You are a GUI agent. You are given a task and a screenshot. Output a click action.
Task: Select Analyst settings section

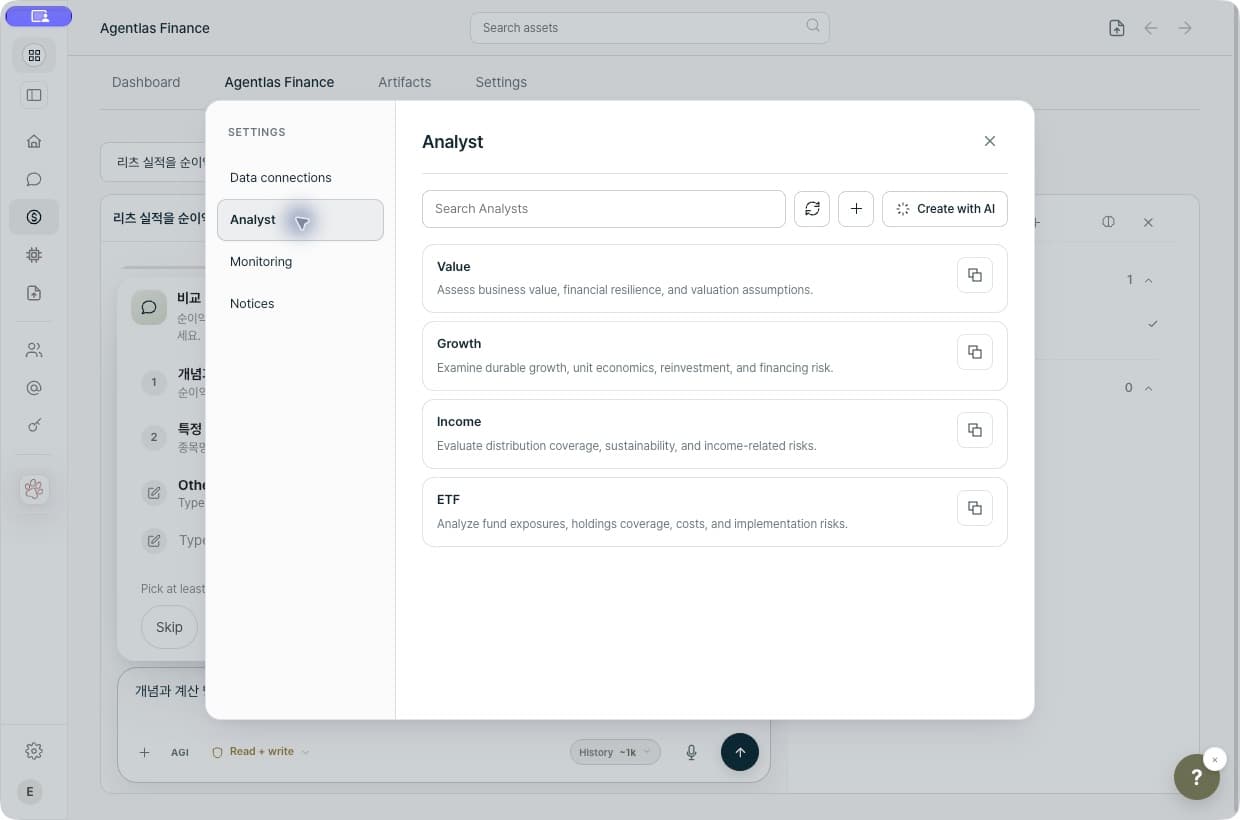click(300, 220)
